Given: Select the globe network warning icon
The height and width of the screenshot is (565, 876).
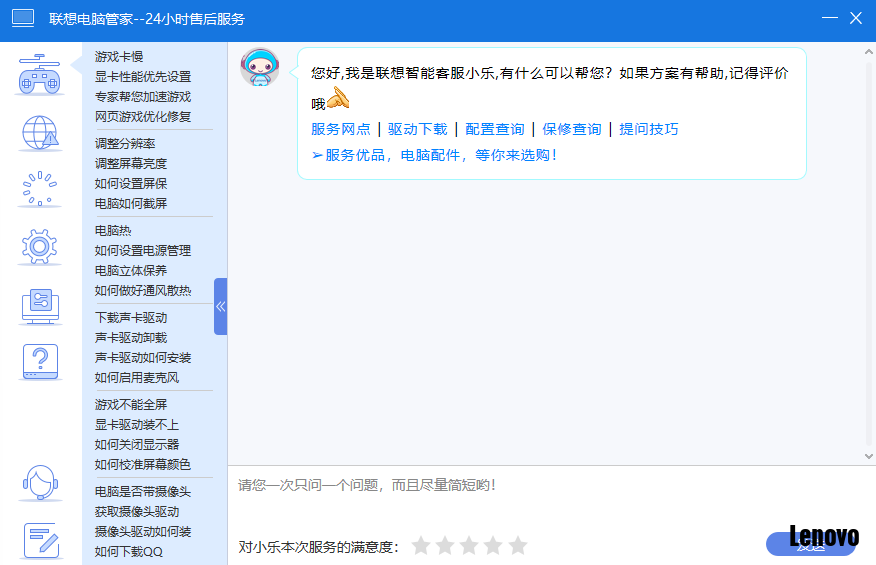Looking at the screenshot, I should (x=40, y=133).
